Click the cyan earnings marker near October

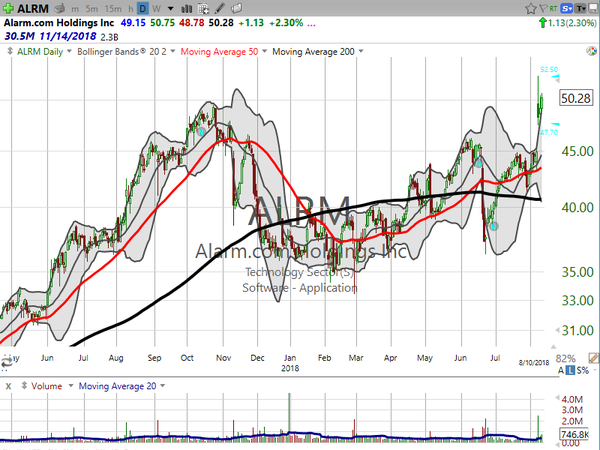[201, 130]
